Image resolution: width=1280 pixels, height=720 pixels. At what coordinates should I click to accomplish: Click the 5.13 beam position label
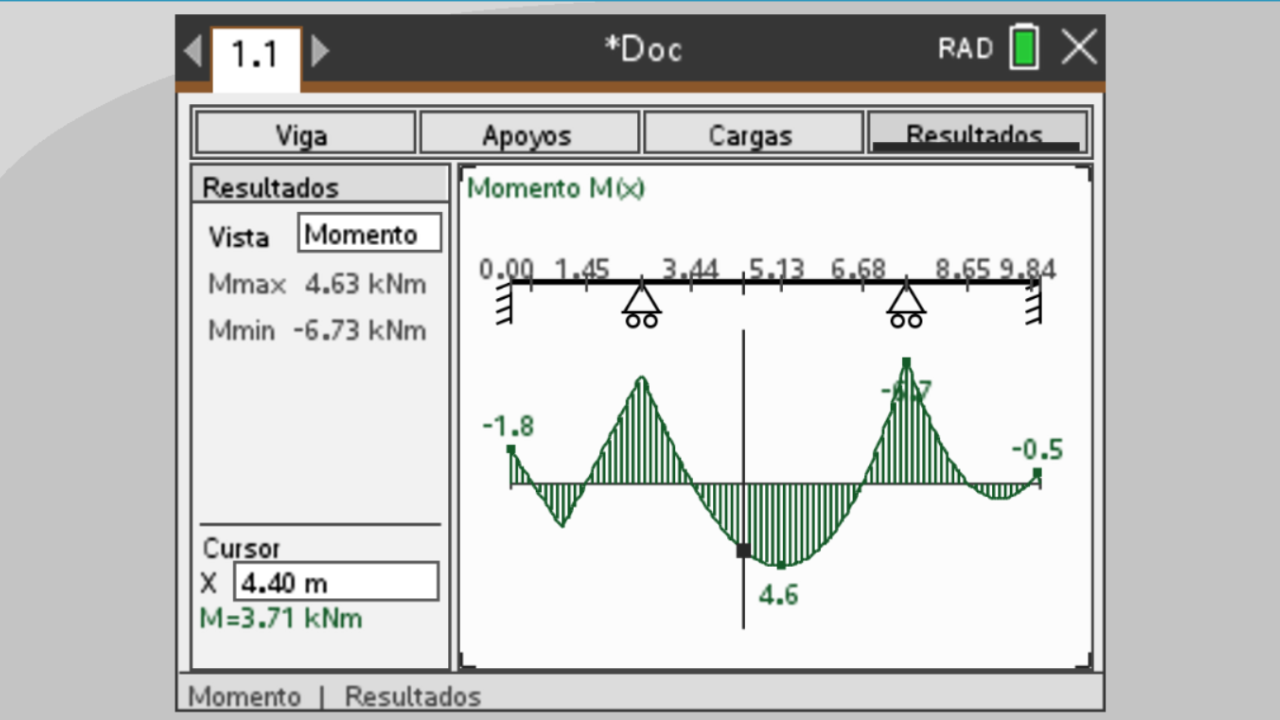coord(777,269)
